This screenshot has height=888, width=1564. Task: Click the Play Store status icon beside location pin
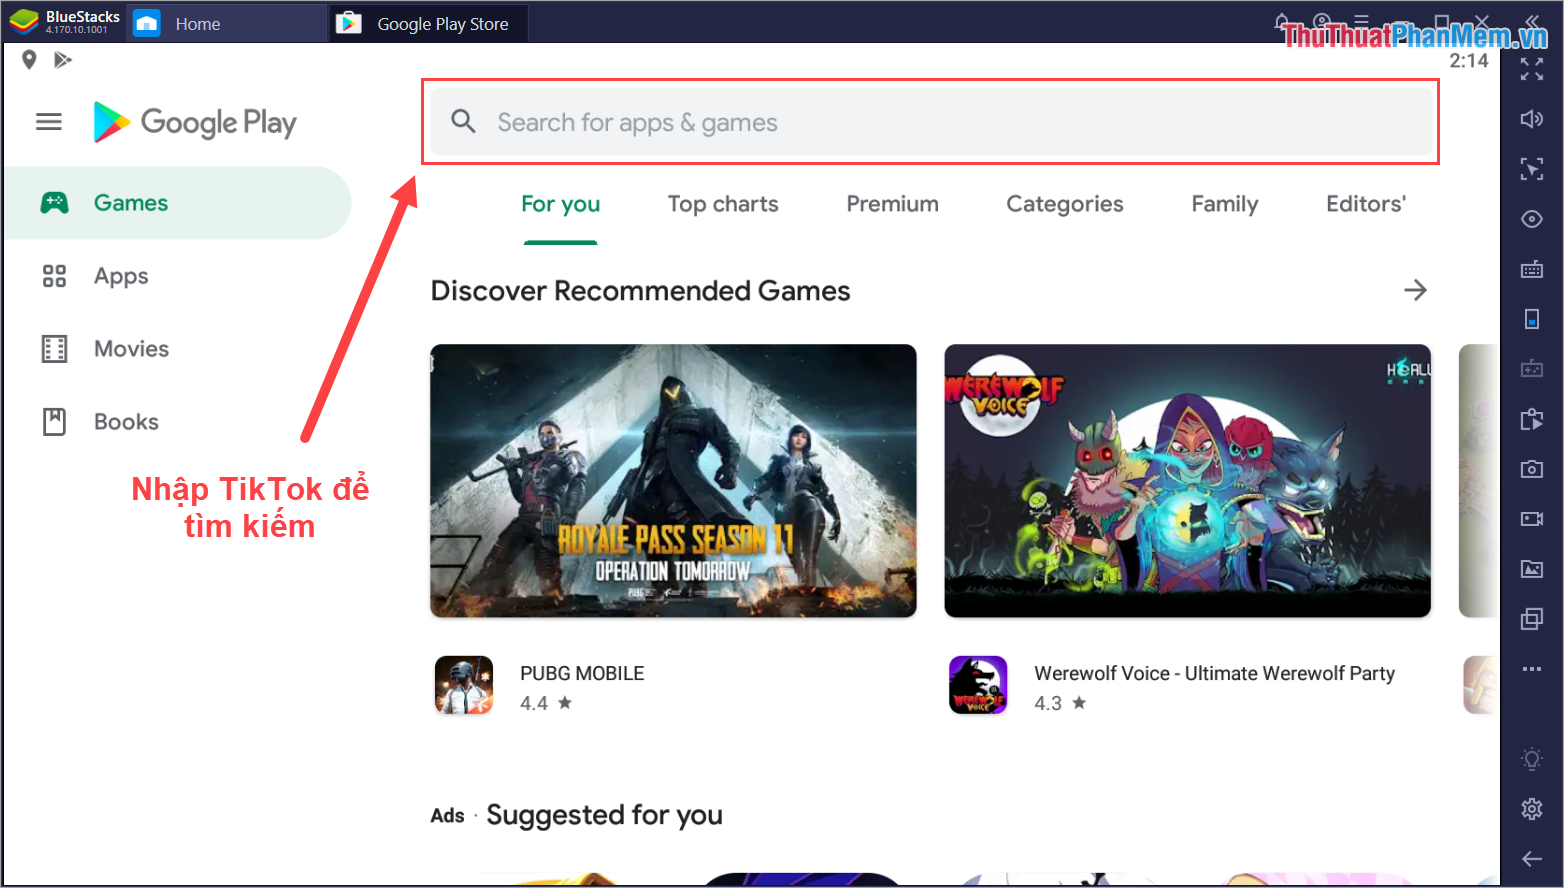pos(63,60)
